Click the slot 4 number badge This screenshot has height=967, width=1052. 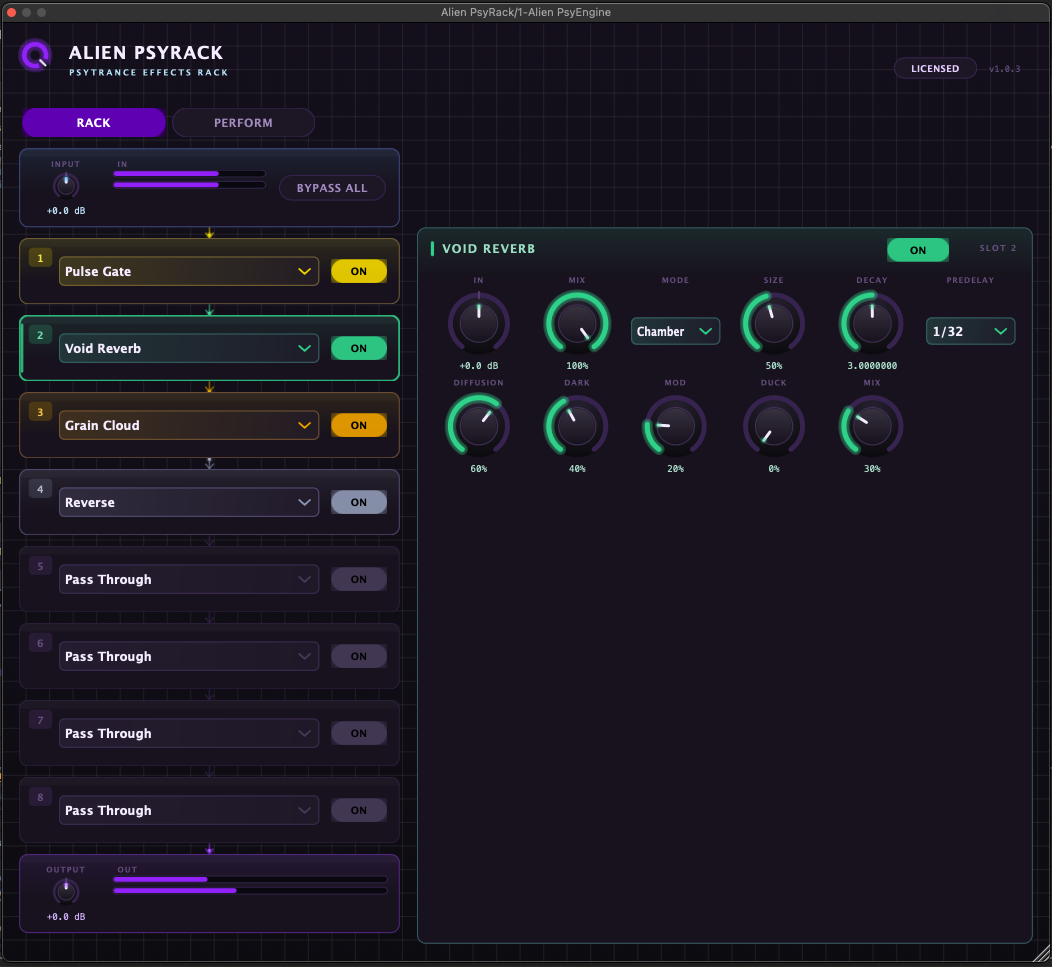40,489
